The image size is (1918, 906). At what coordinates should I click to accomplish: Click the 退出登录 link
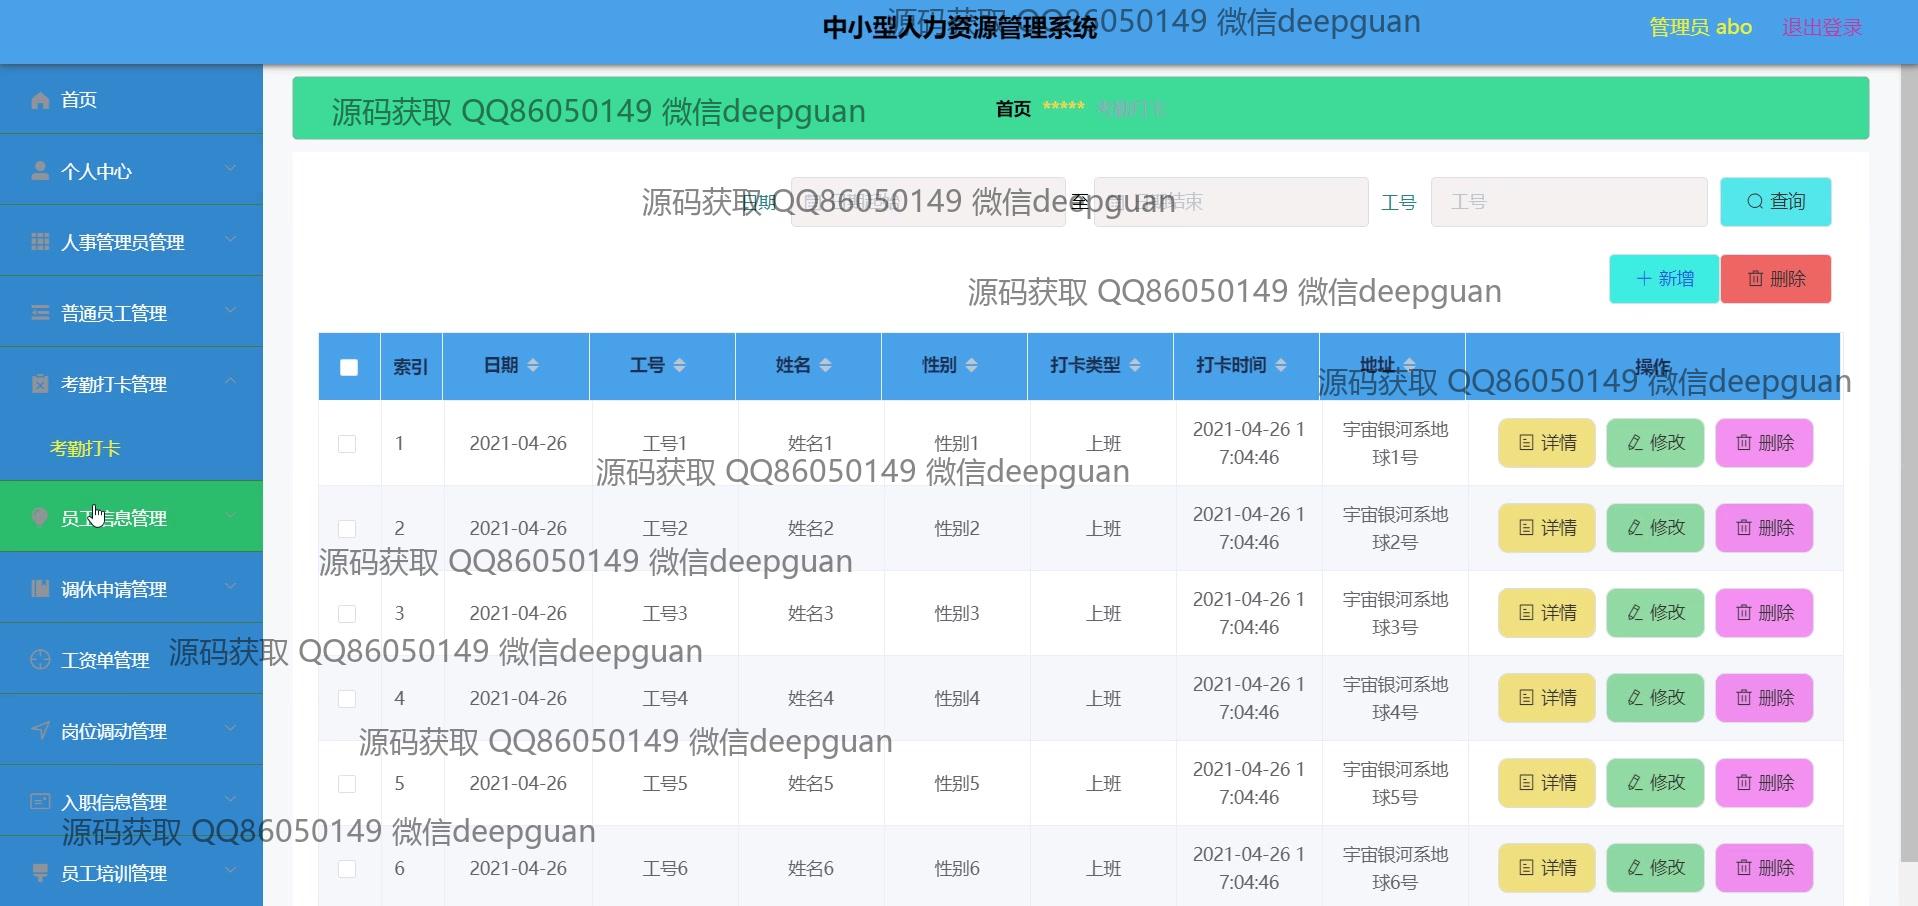point(1821,28)
